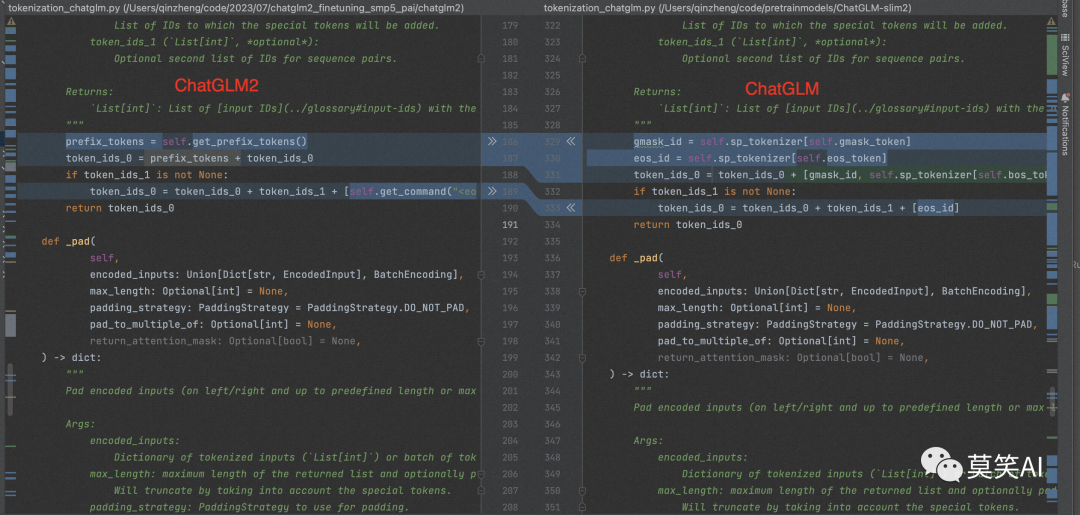Click line number 179 in left gutter
The image size is (1080, 515).
click(510, 25)
